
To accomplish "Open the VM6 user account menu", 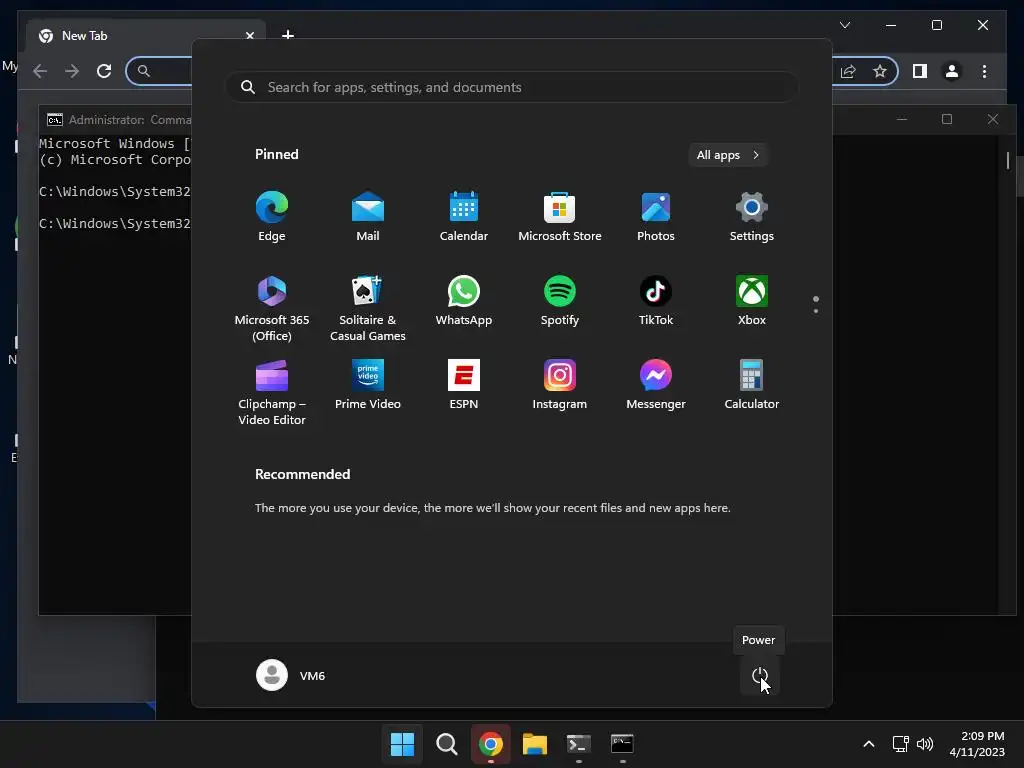I will [291, 675].
